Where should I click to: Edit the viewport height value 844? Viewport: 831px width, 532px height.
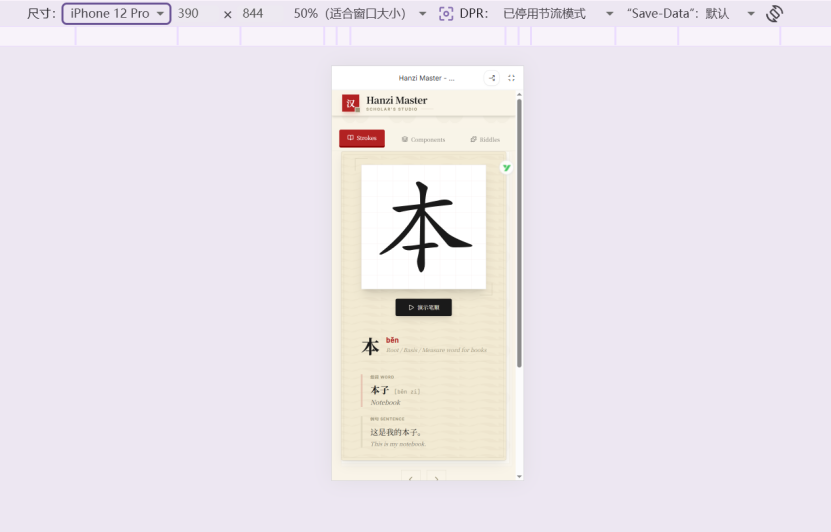[253, 14]
